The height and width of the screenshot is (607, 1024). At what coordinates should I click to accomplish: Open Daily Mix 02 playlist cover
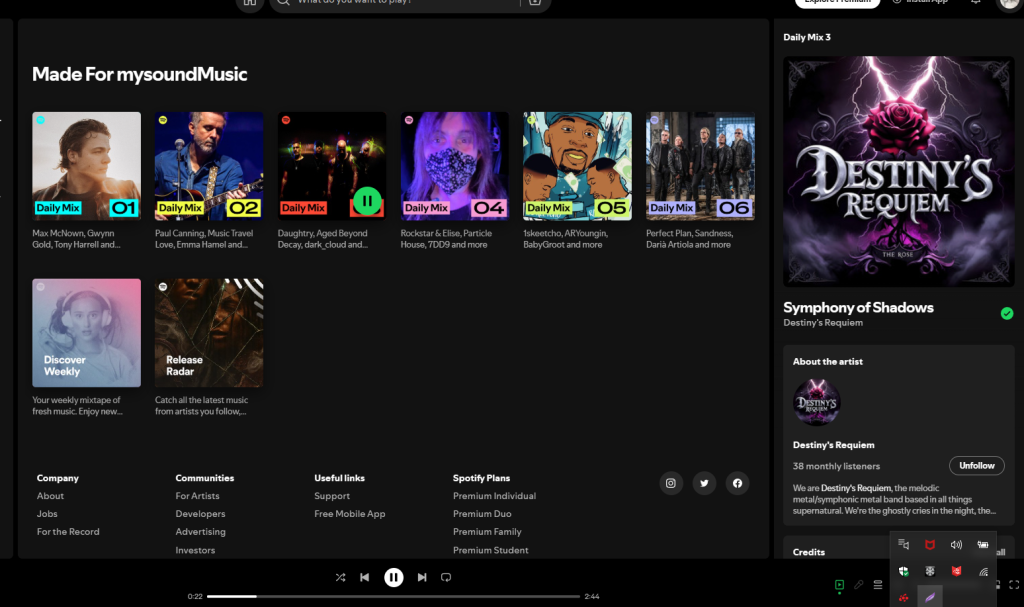(209, 166)
